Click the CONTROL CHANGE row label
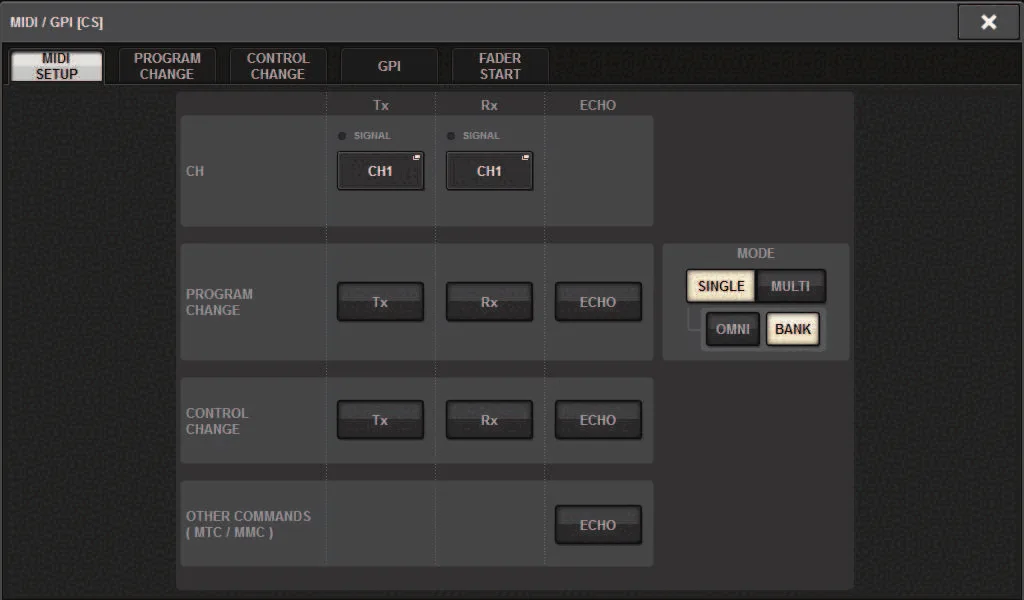The image size is (1024, 600). click(217, 421)
